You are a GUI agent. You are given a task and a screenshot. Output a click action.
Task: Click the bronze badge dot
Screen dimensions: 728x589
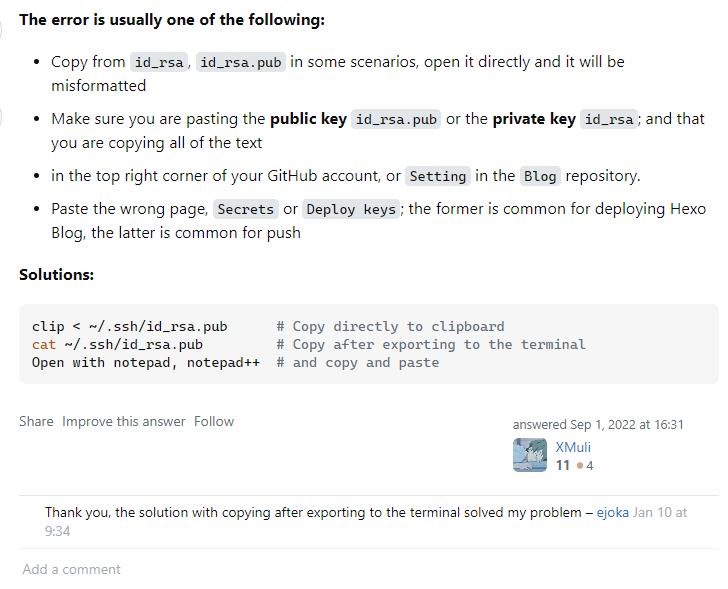[580, 466]
